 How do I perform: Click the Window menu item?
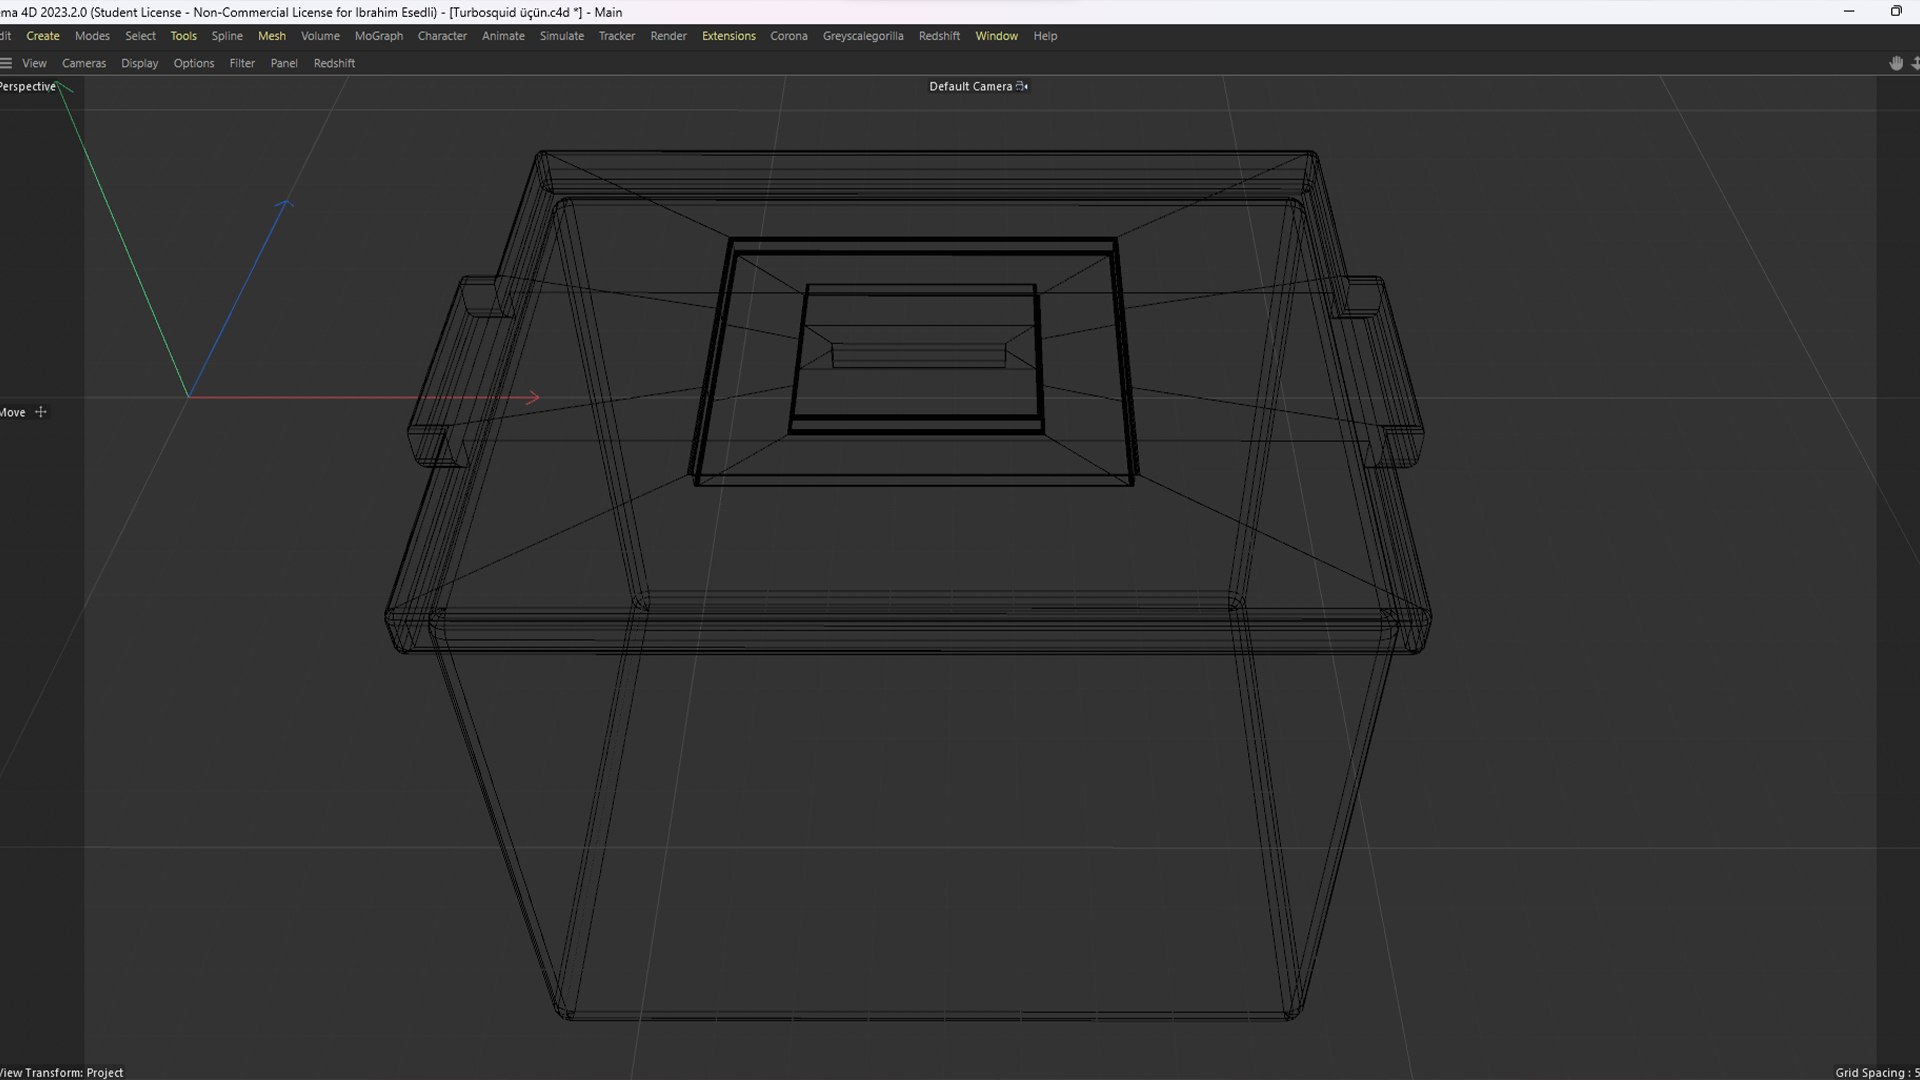pos(997,36)
